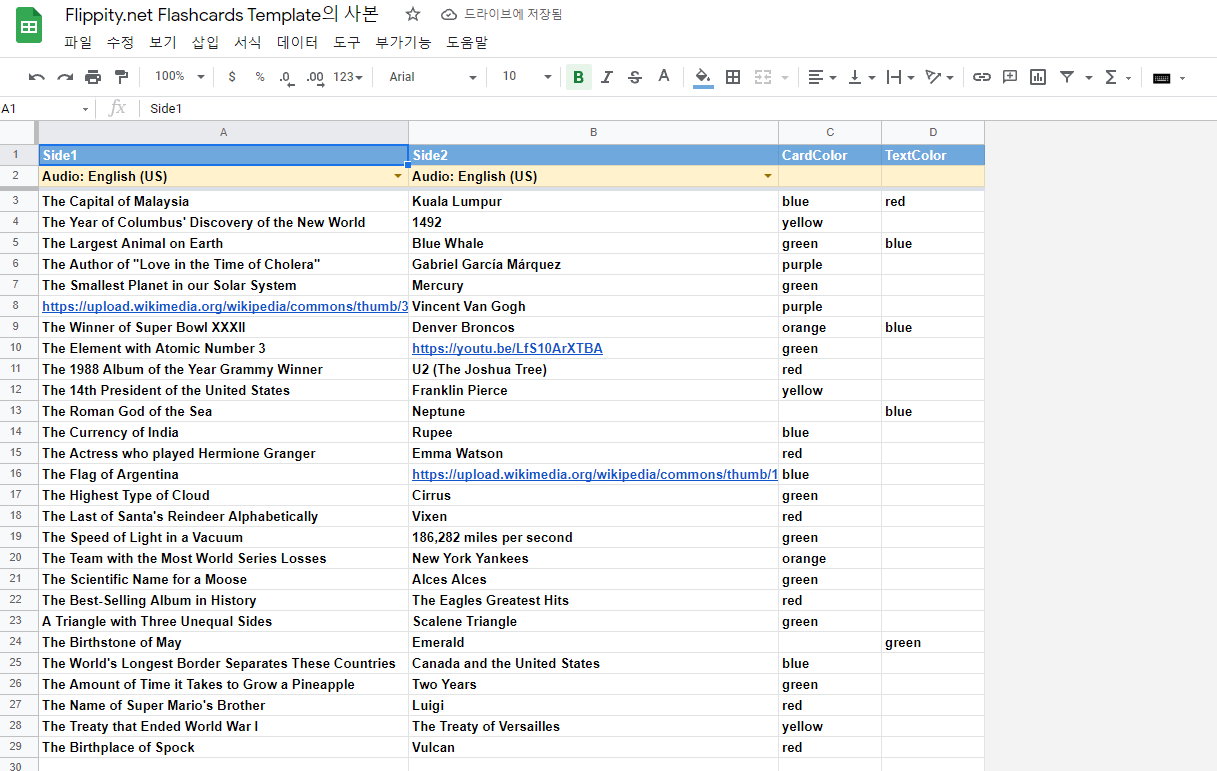Toggle Italic formatting
This screenshot has height=771, width=1217.
(x=606, y=77)
